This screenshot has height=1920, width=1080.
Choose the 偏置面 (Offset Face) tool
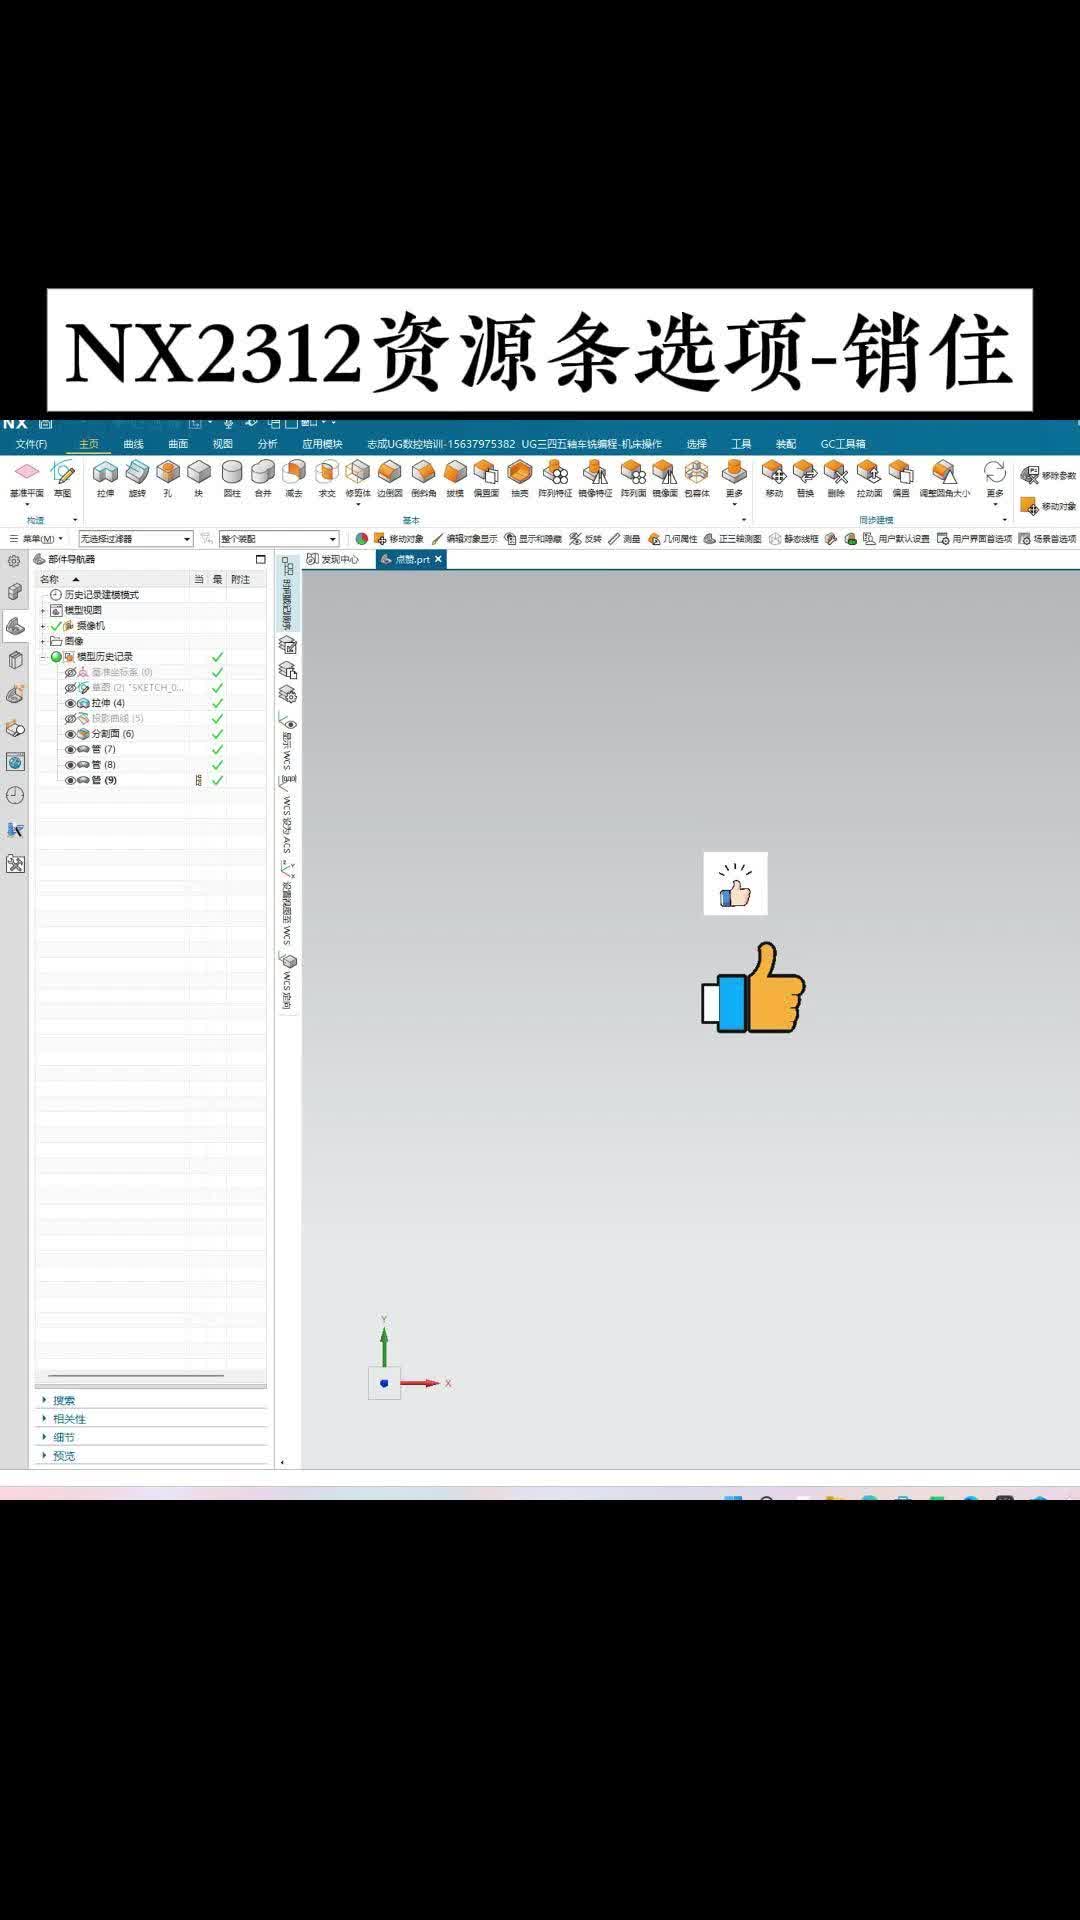pos(486,478)
